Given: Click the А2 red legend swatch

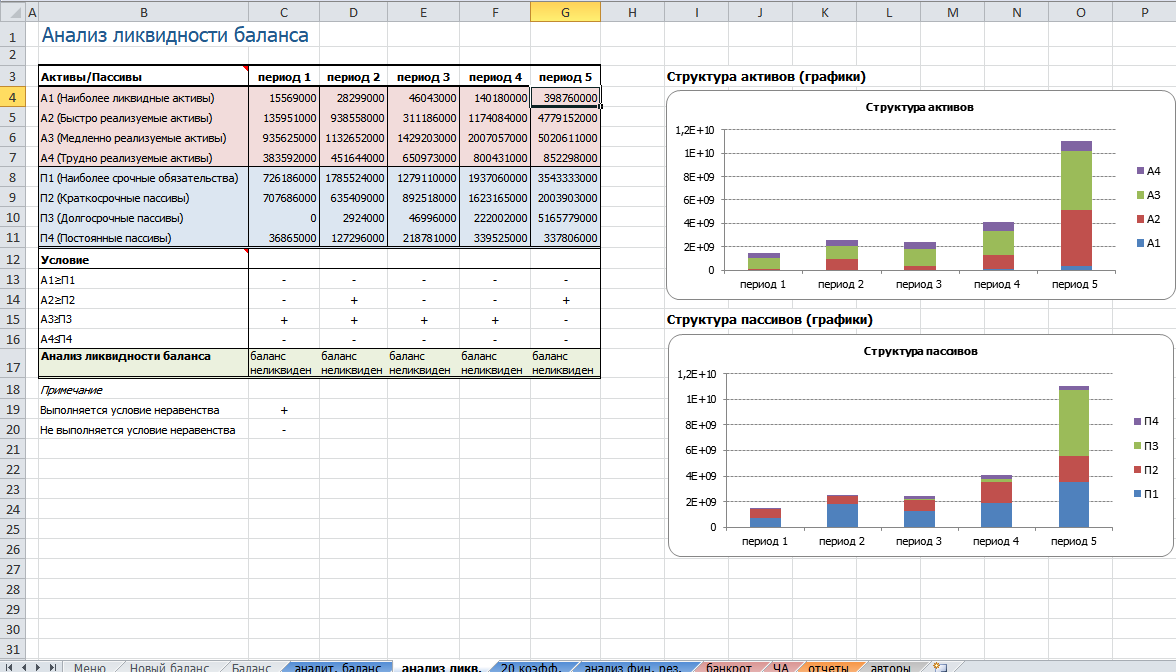Looking at the screenshot, I should coord(1141,219).
